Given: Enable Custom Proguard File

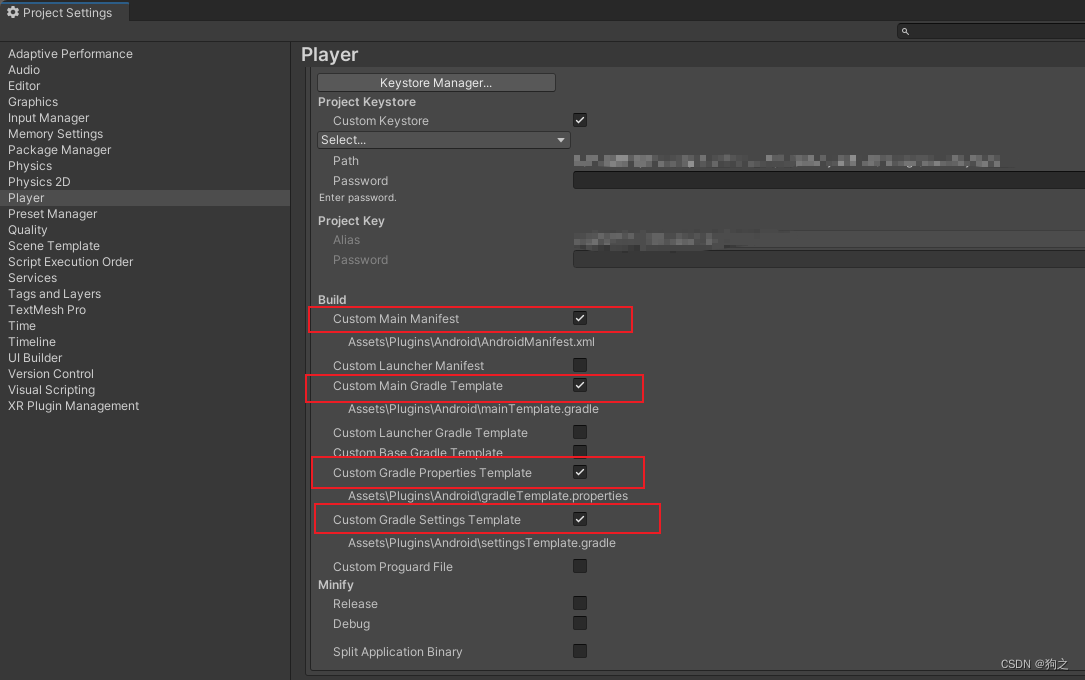Looking at the screenshot, I should 580,566.
